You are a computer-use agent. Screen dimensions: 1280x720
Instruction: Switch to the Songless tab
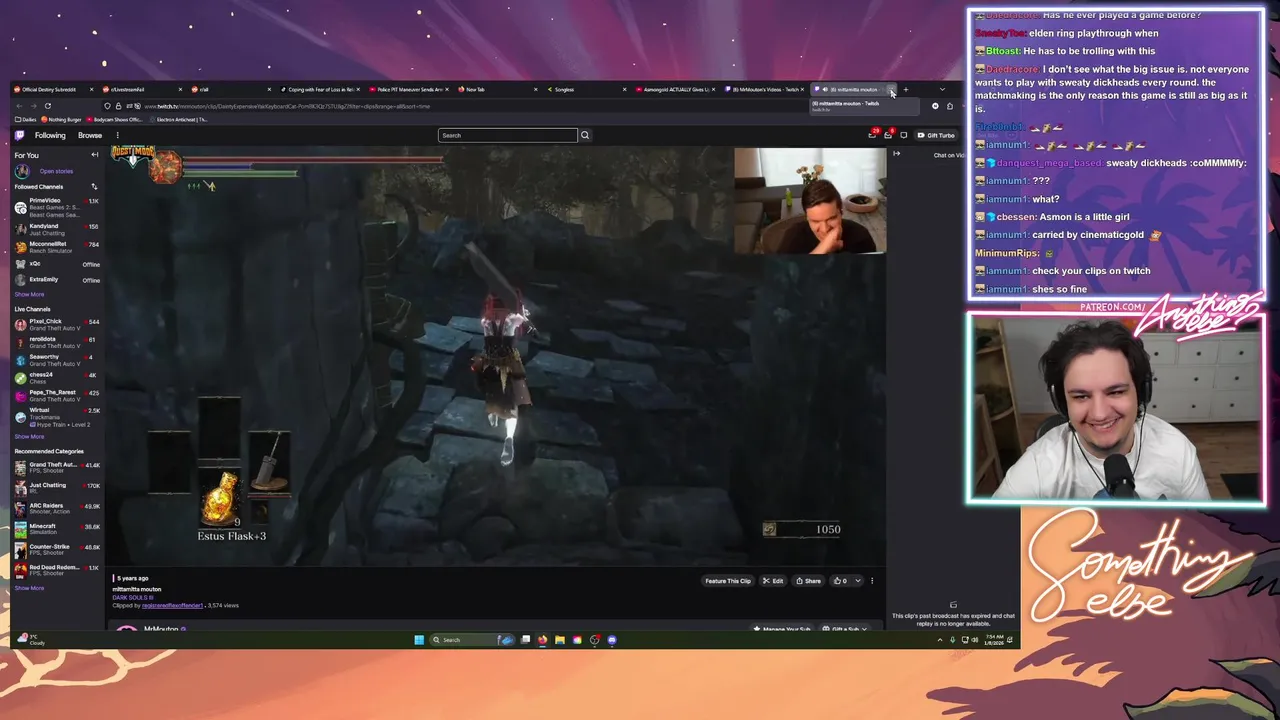click(588, 89)
